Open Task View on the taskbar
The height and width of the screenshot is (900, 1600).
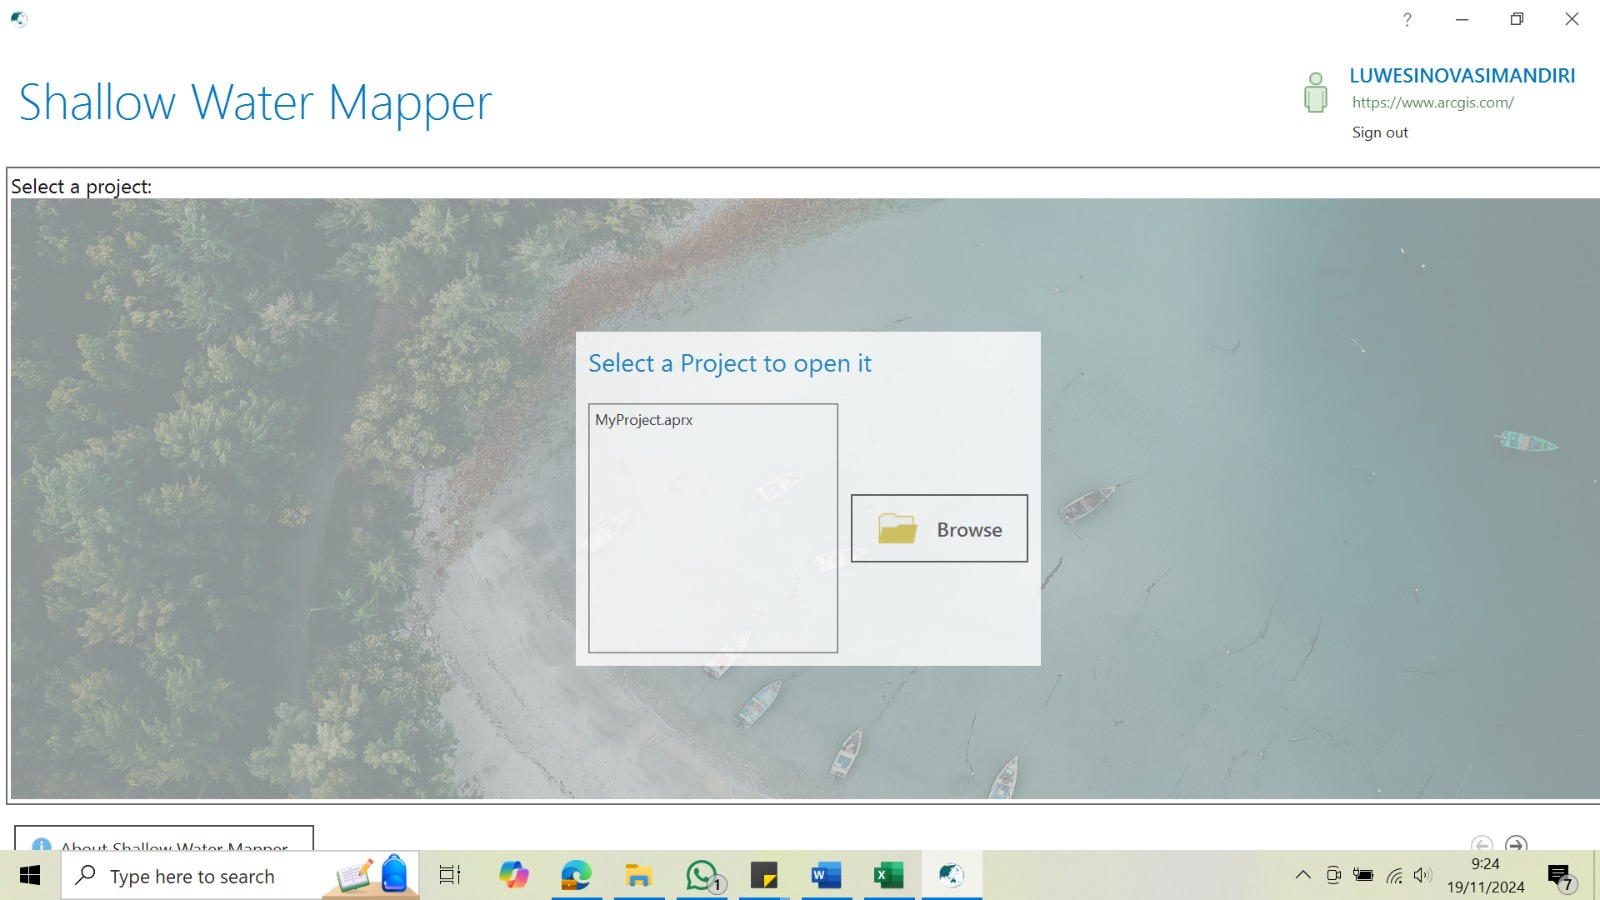point(450,876)
